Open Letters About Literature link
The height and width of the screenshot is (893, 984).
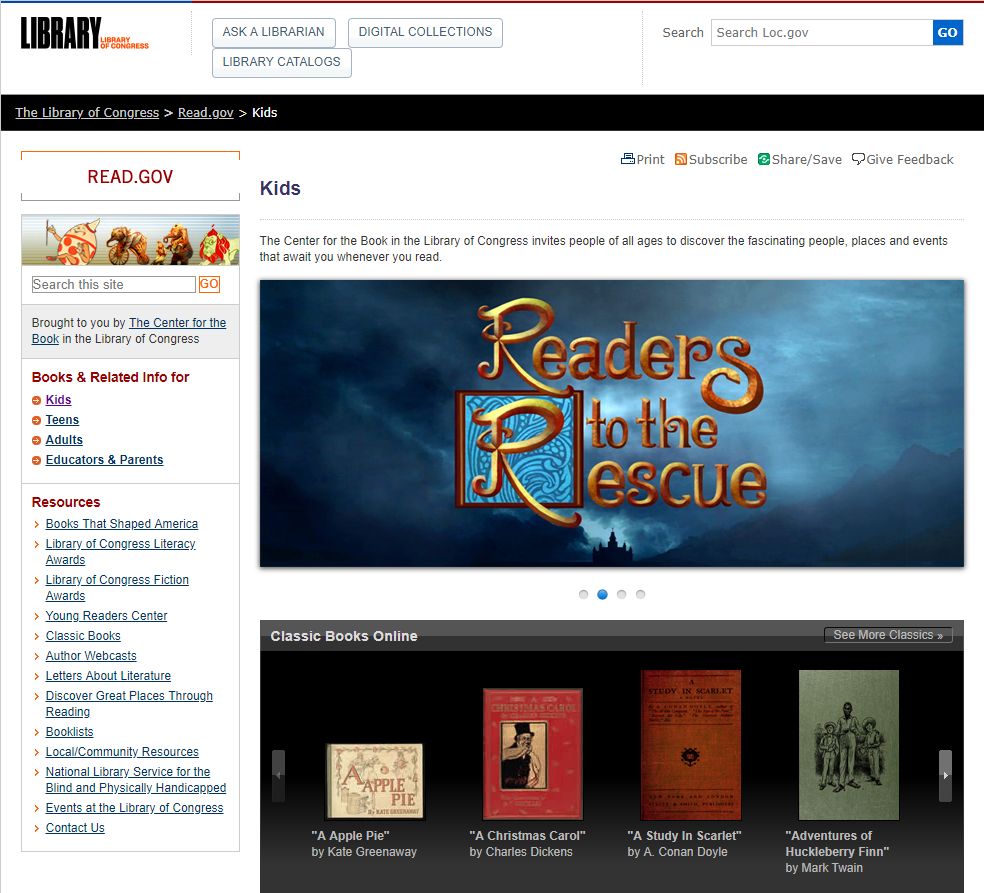[x=108, y=676]
